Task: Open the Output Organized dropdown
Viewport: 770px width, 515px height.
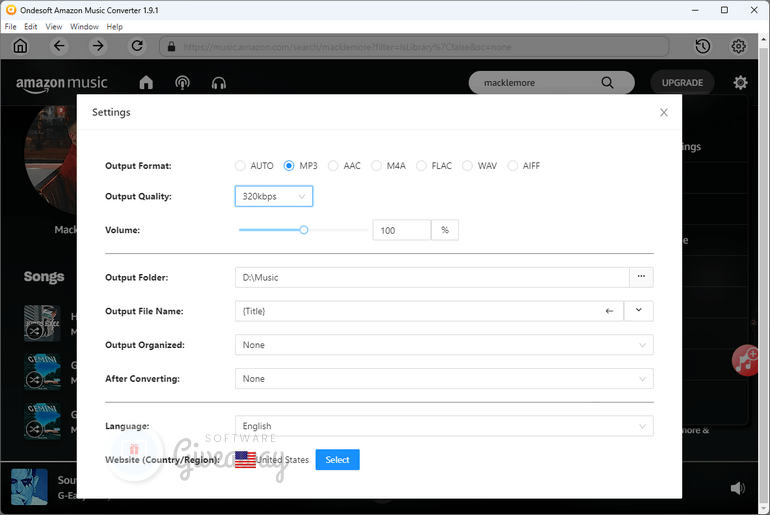Action: [x=444, y=345]
